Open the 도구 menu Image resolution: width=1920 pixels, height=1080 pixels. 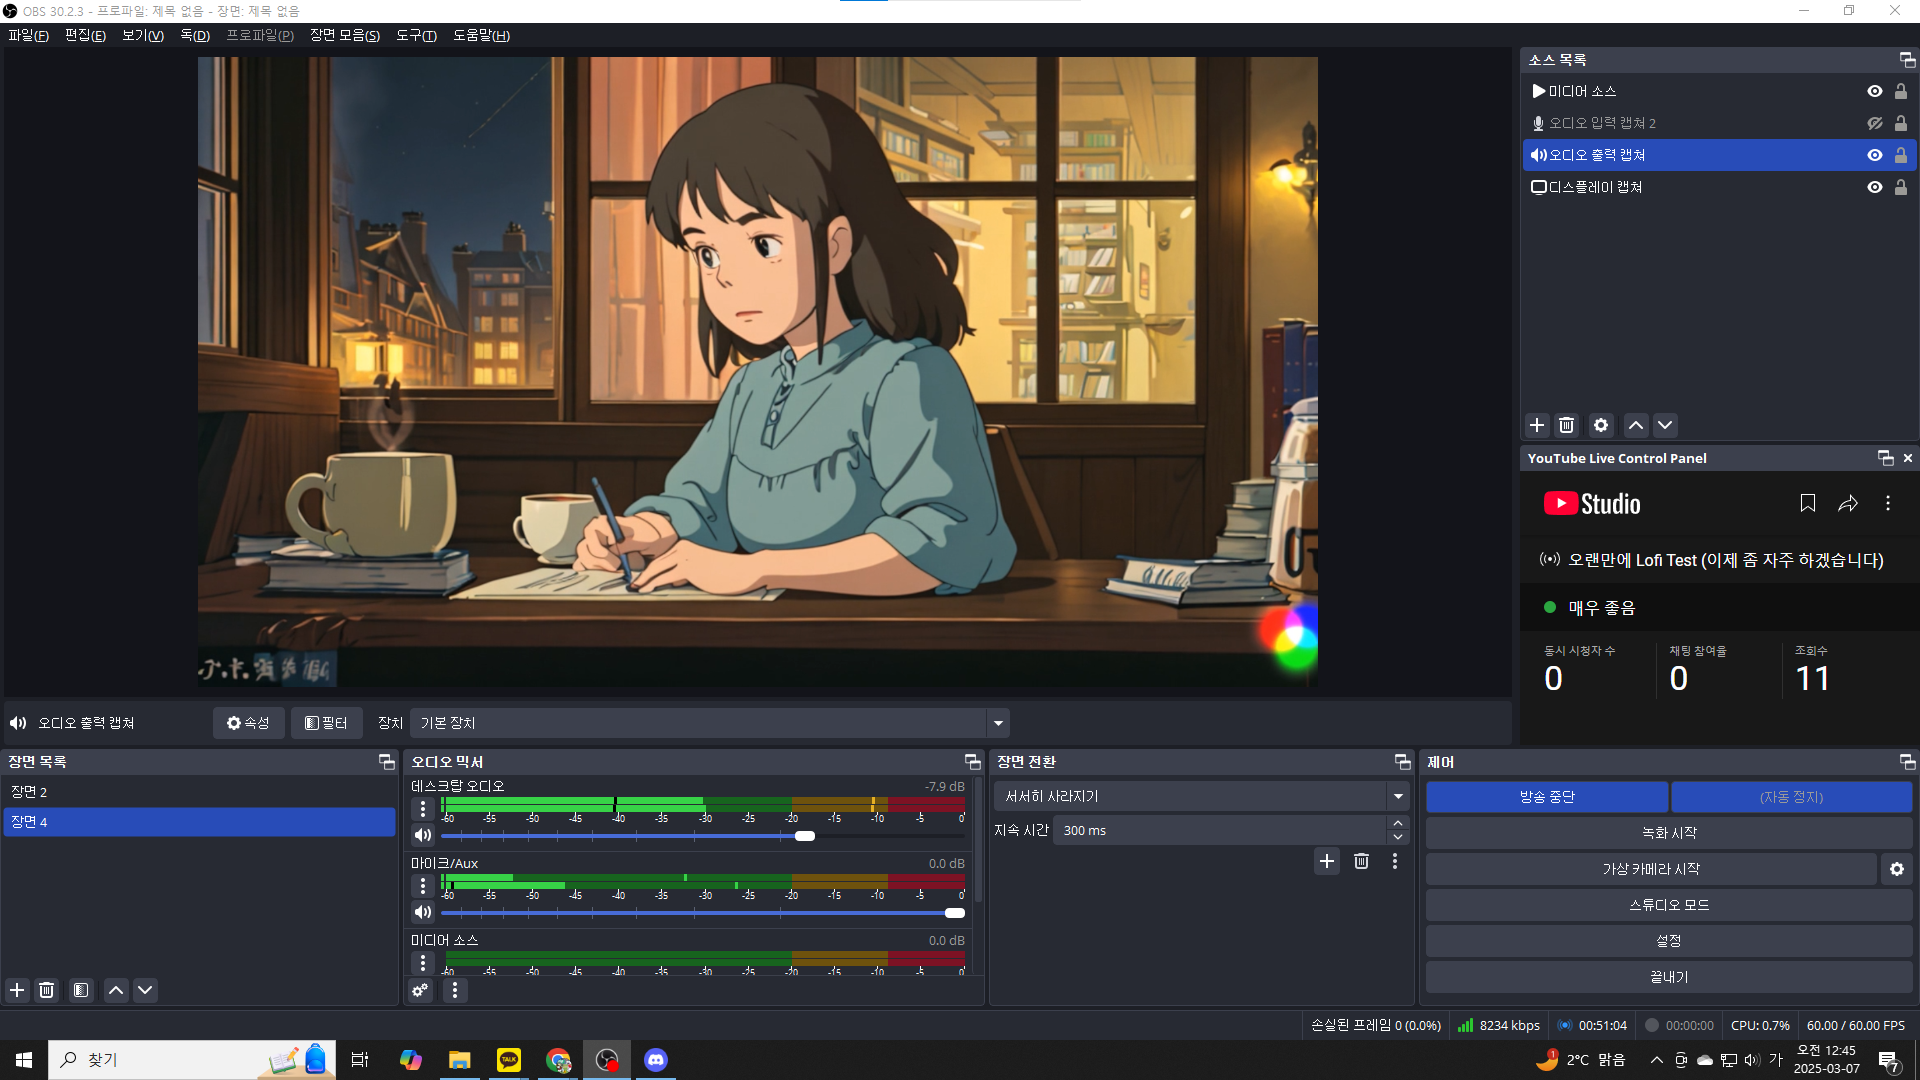[416, 35]
